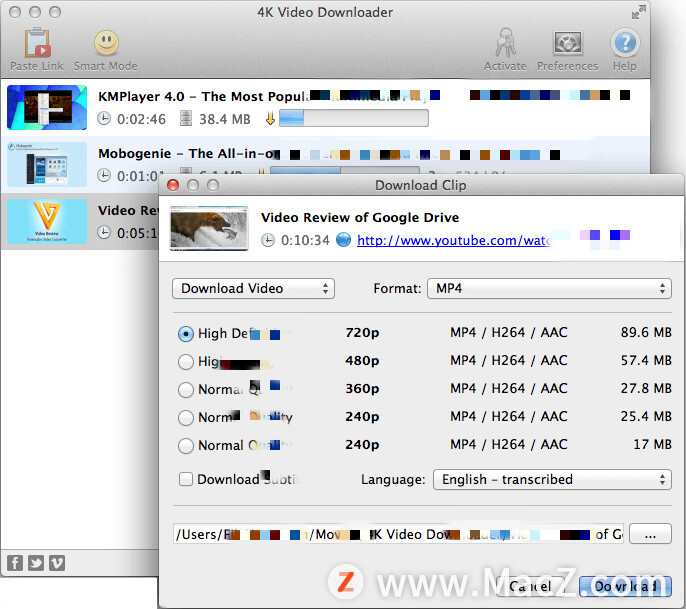Select the 240p 17 MB radio button

pos(186,446)
